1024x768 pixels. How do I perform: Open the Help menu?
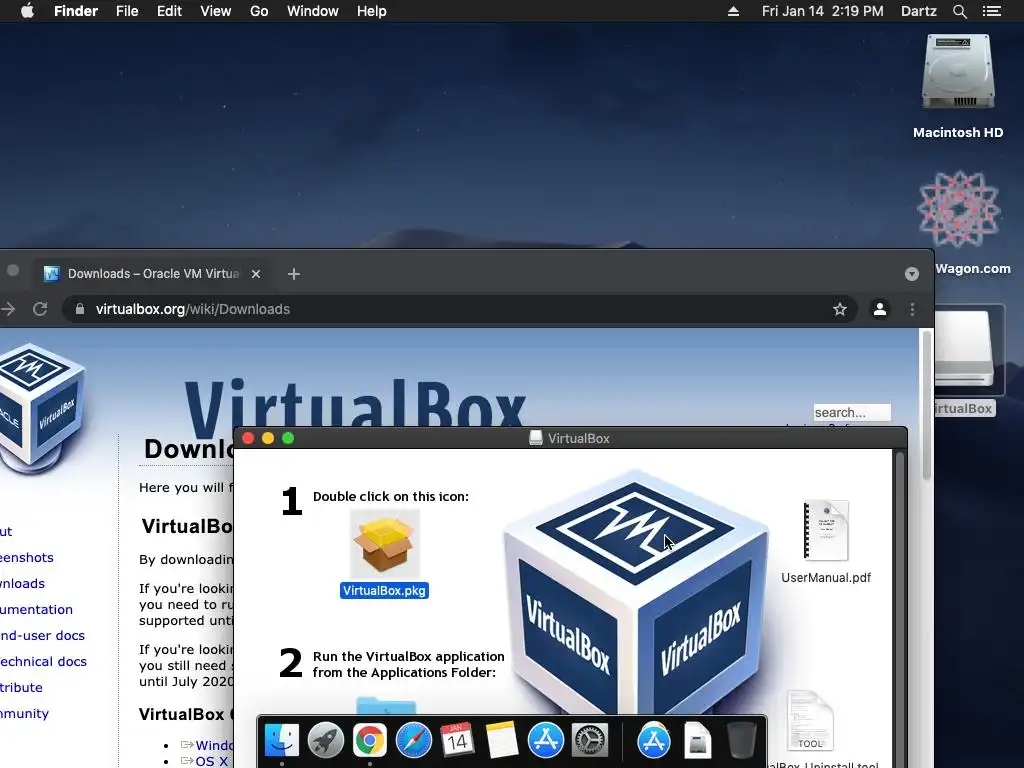pos(372,11)
